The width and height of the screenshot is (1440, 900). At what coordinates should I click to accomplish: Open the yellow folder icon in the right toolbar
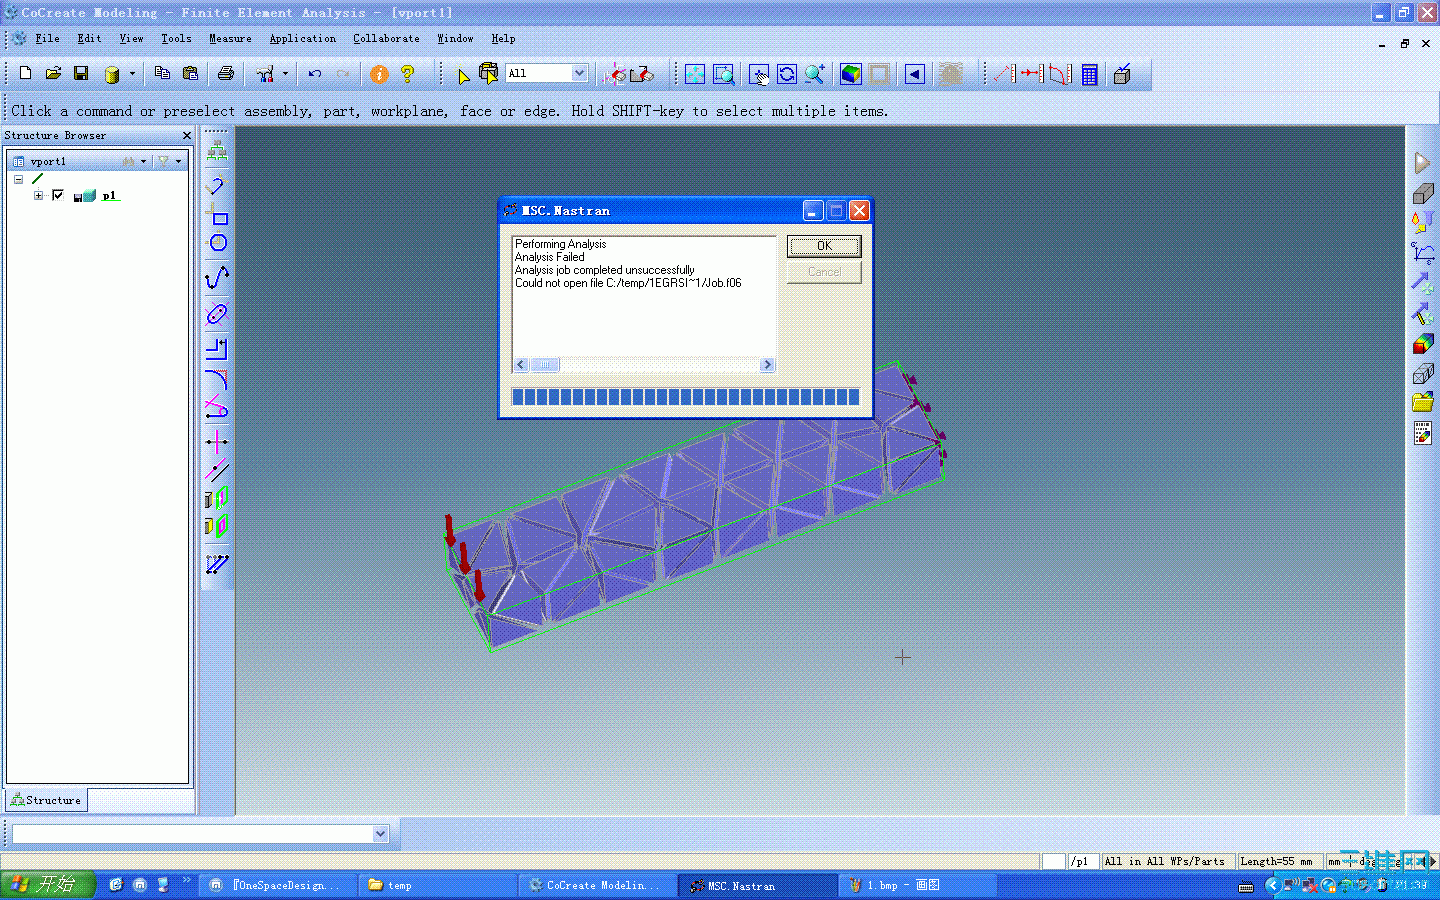[1423, 402]
